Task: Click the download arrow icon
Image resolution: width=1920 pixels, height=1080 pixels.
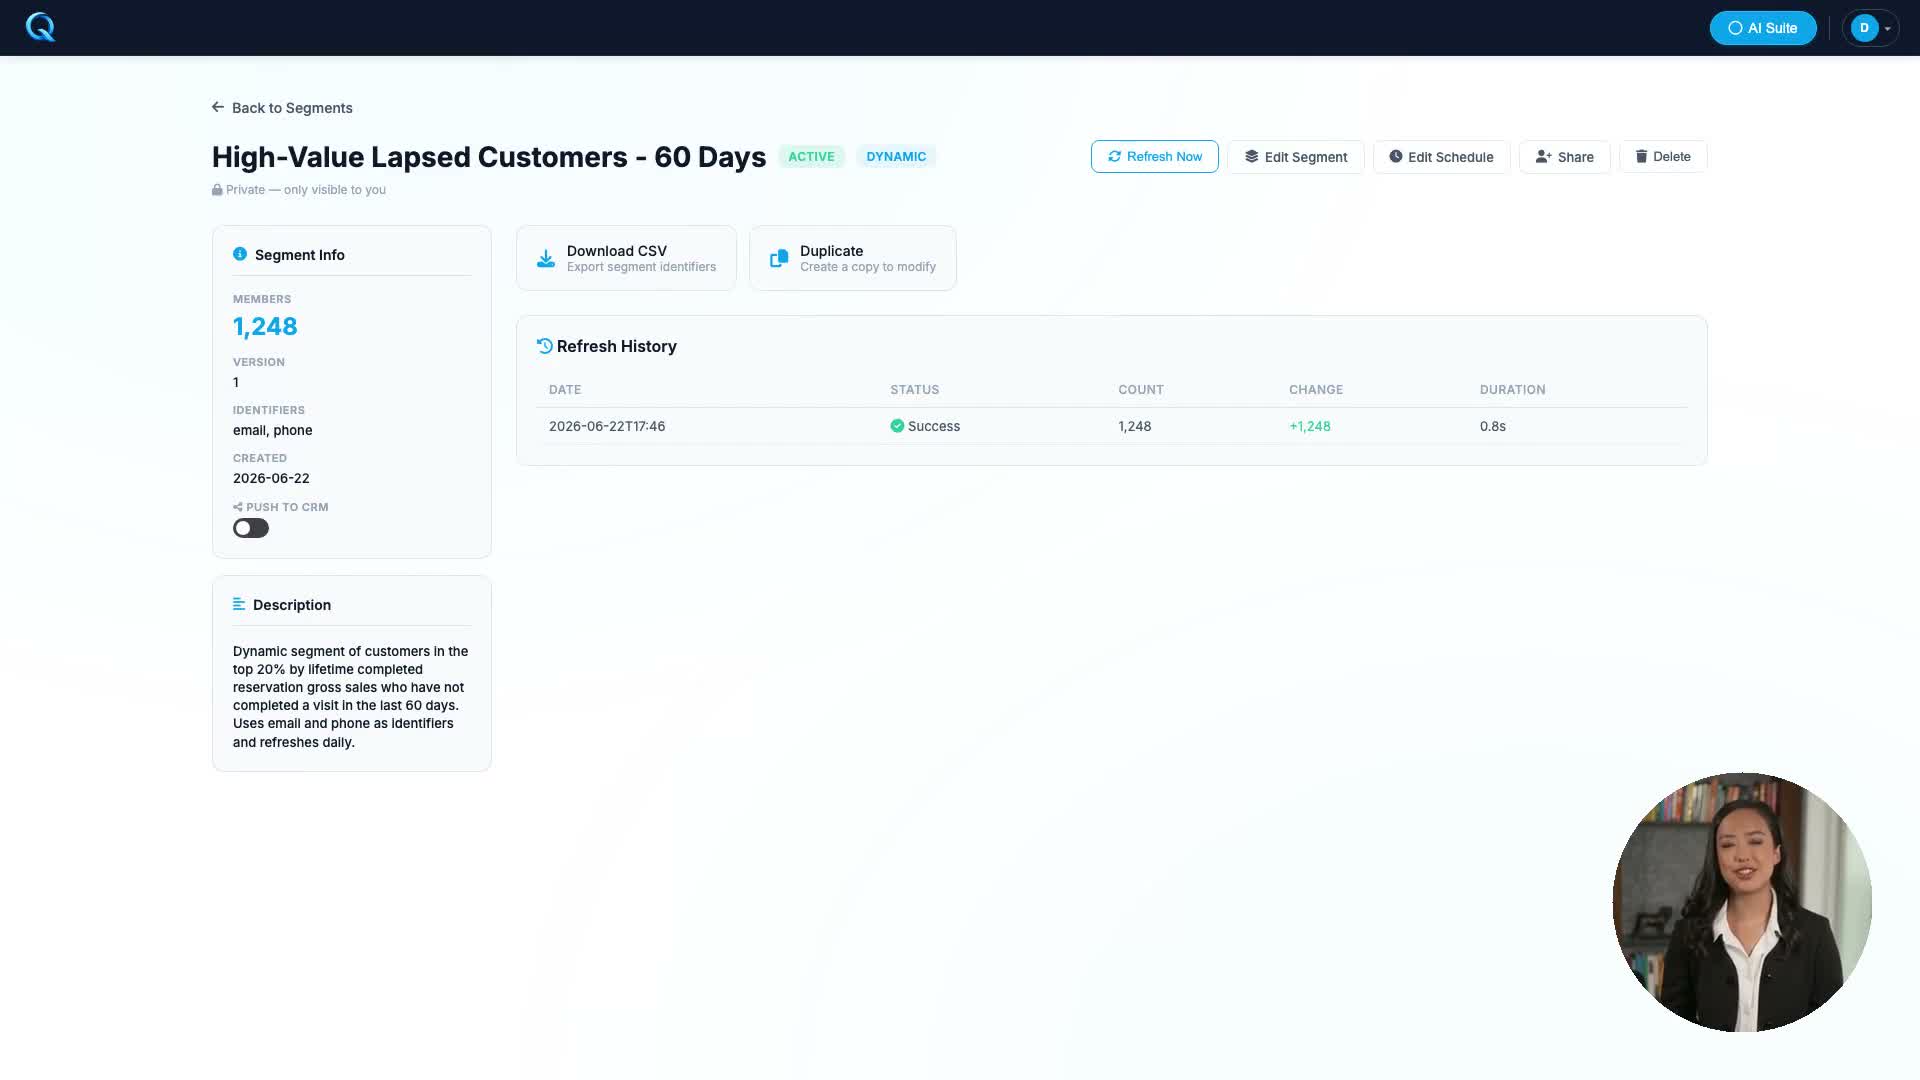Action: [x=546, y=259]
